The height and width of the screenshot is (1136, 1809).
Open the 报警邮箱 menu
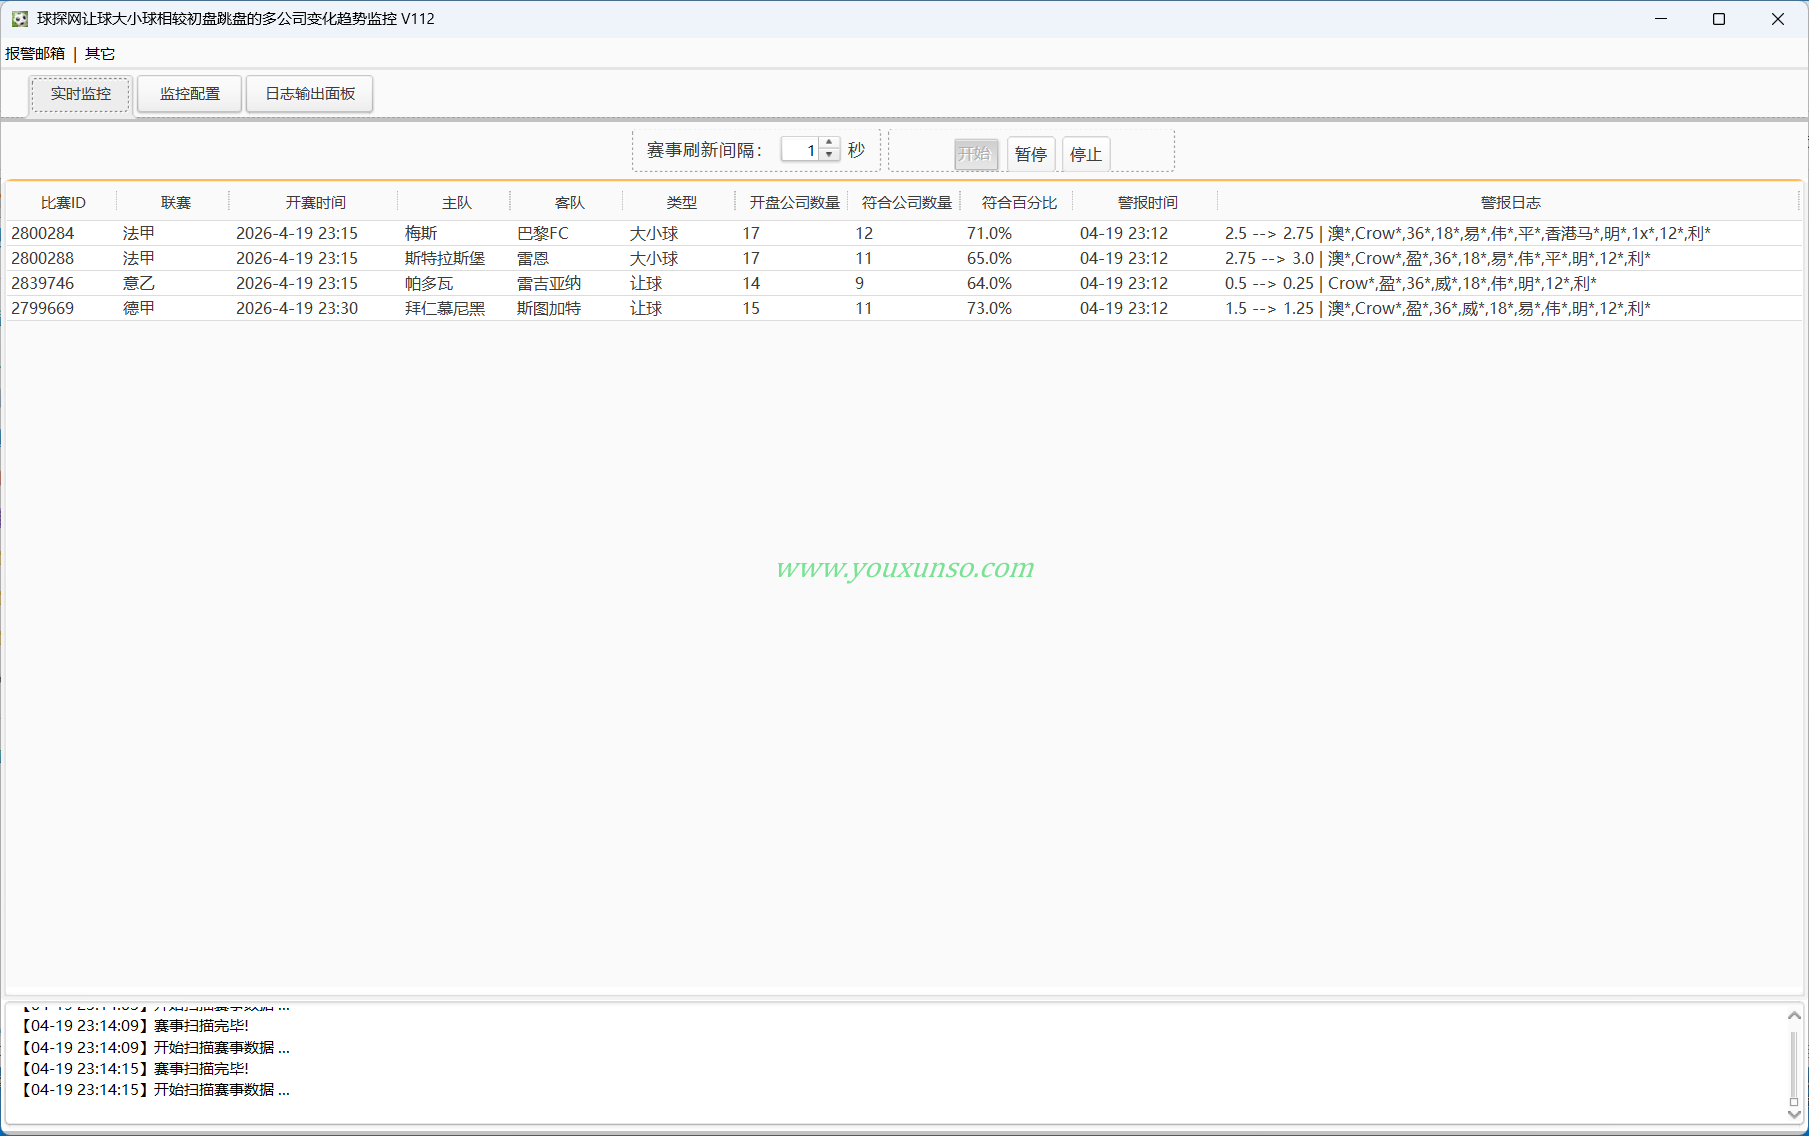(35, 54)
